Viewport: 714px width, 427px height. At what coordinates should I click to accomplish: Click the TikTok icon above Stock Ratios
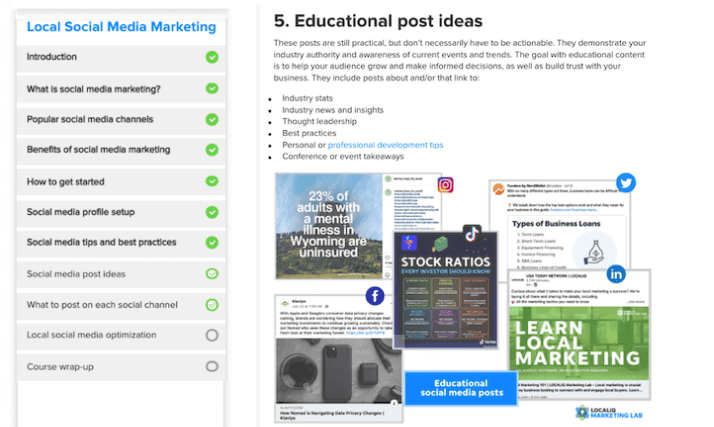click(472, 234)
